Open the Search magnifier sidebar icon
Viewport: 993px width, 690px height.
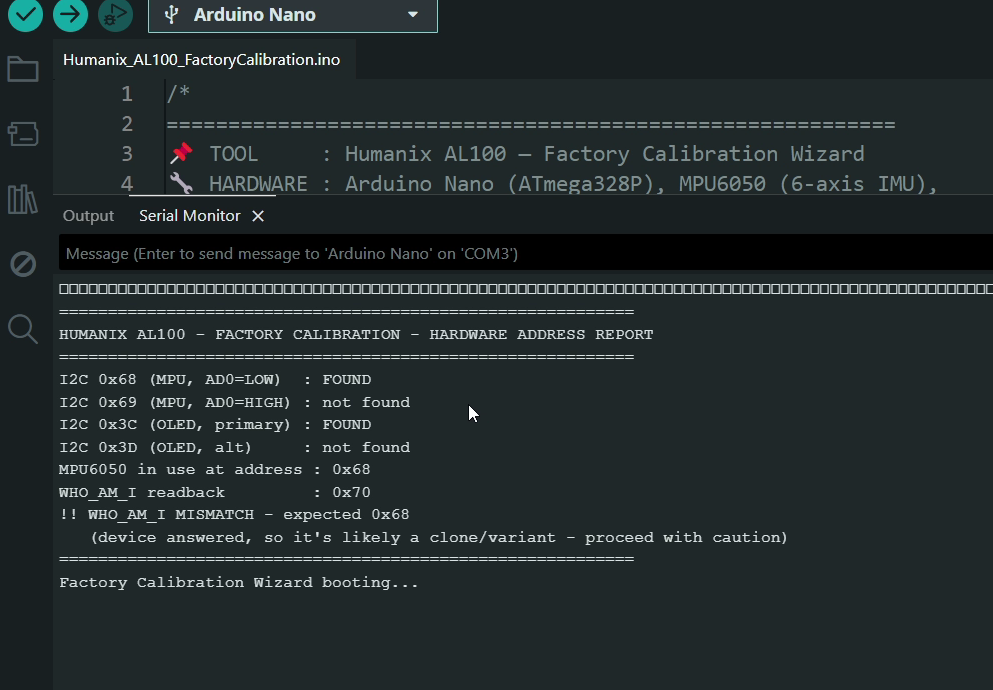[x=23, y=329]
